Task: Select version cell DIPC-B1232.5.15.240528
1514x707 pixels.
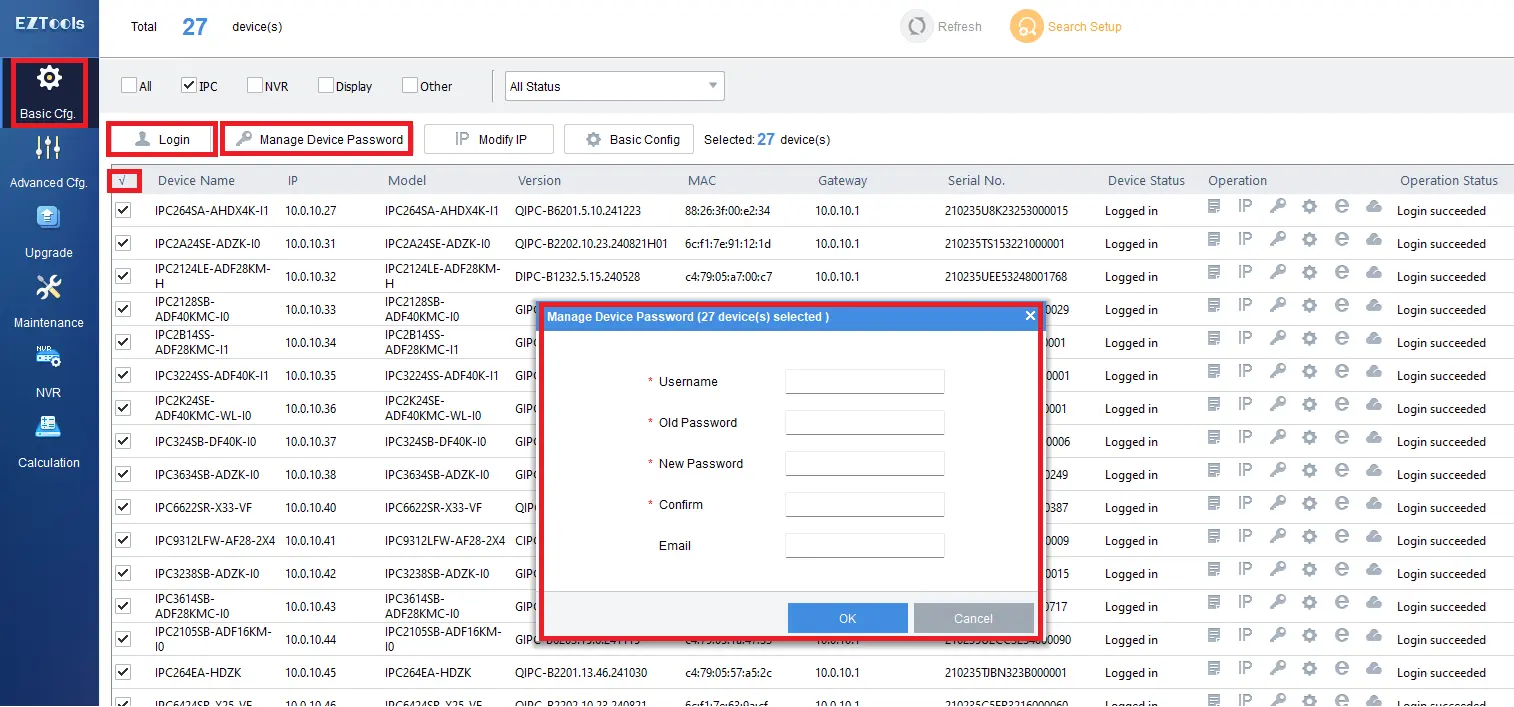Action: (x=578, y=277)
